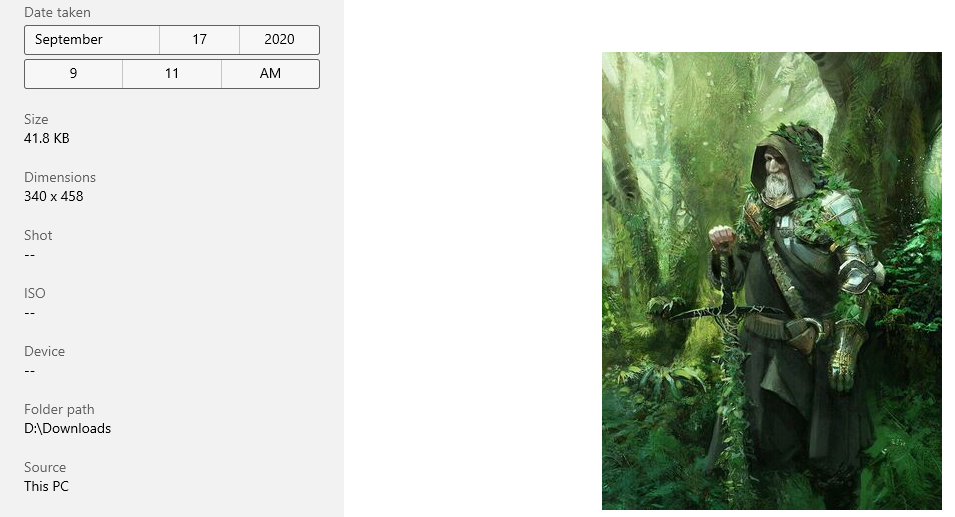955x517 pixels.
Task: Click the Folder path heading
Action: coord(59,409)
